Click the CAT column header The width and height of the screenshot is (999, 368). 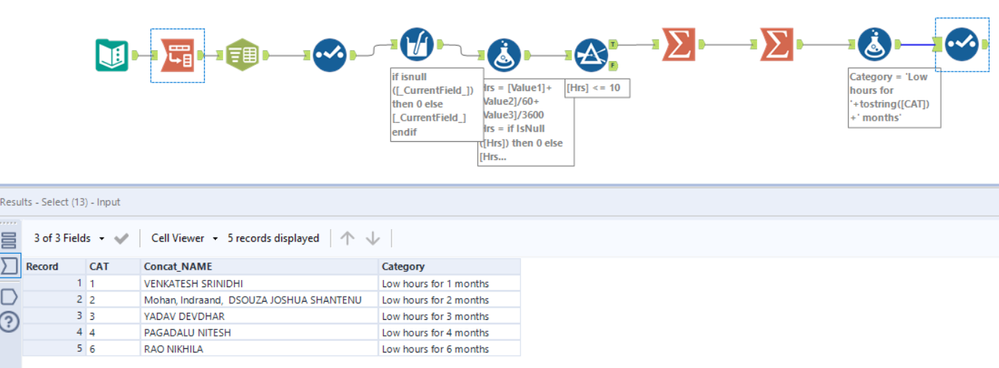point(113,266)
